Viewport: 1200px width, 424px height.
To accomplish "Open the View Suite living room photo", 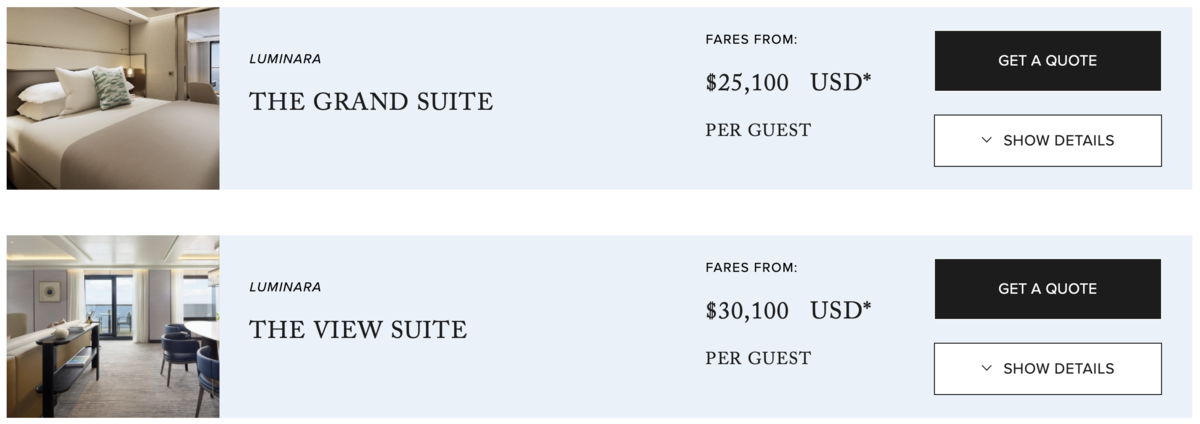I will pos(113,326).
